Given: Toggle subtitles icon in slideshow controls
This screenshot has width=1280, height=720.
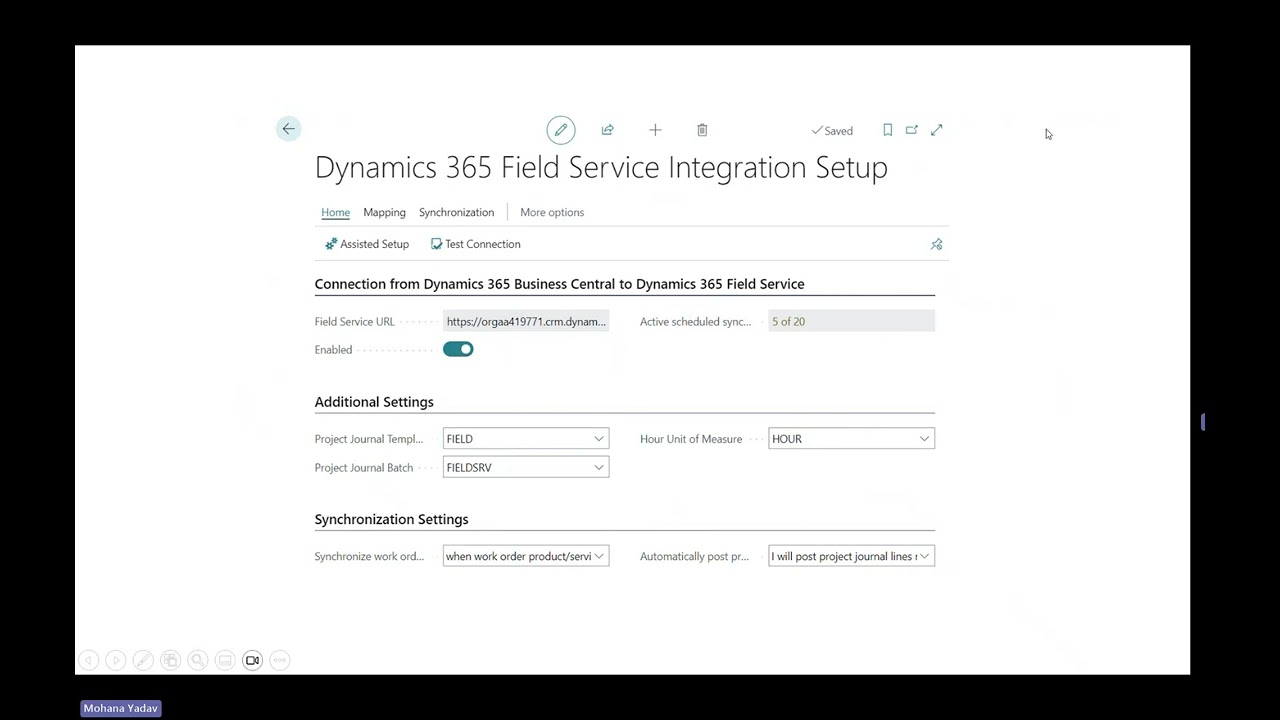Looking at the screenshot, I should pyautogui.click(x=225, y=660).
